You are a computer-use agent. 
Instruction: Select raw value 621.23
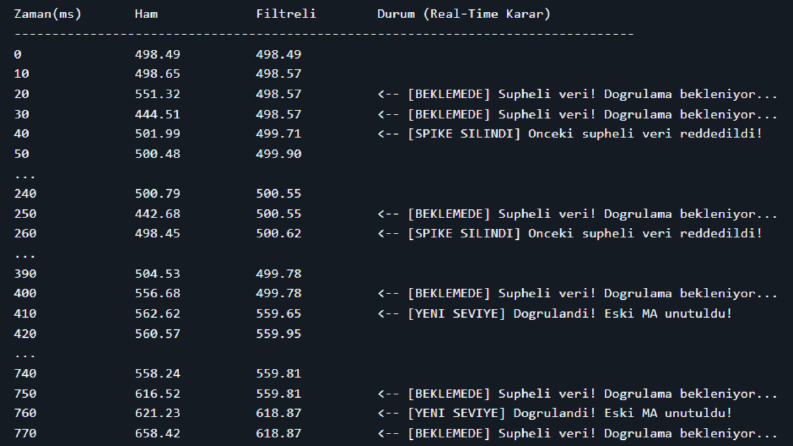point(157,413)
